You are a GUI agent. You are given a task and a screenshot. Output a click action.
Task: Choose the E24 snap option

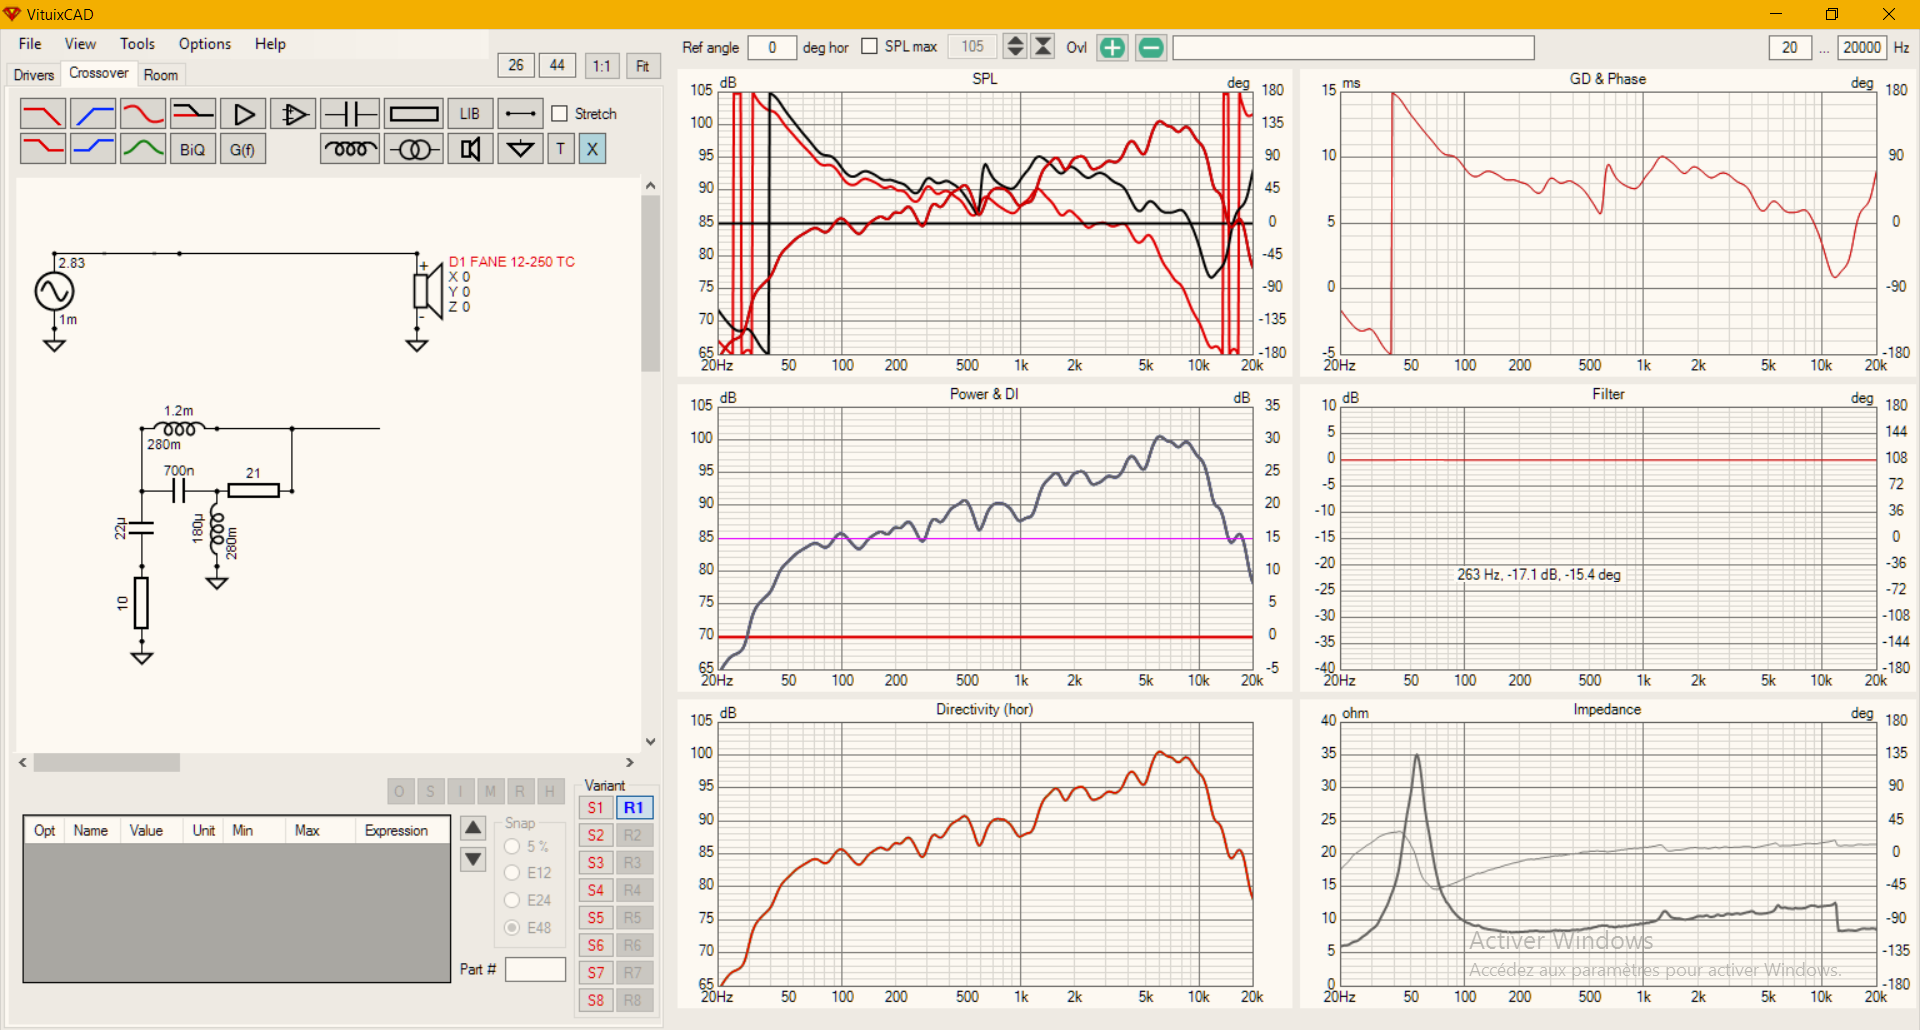[x=512, y=900]
